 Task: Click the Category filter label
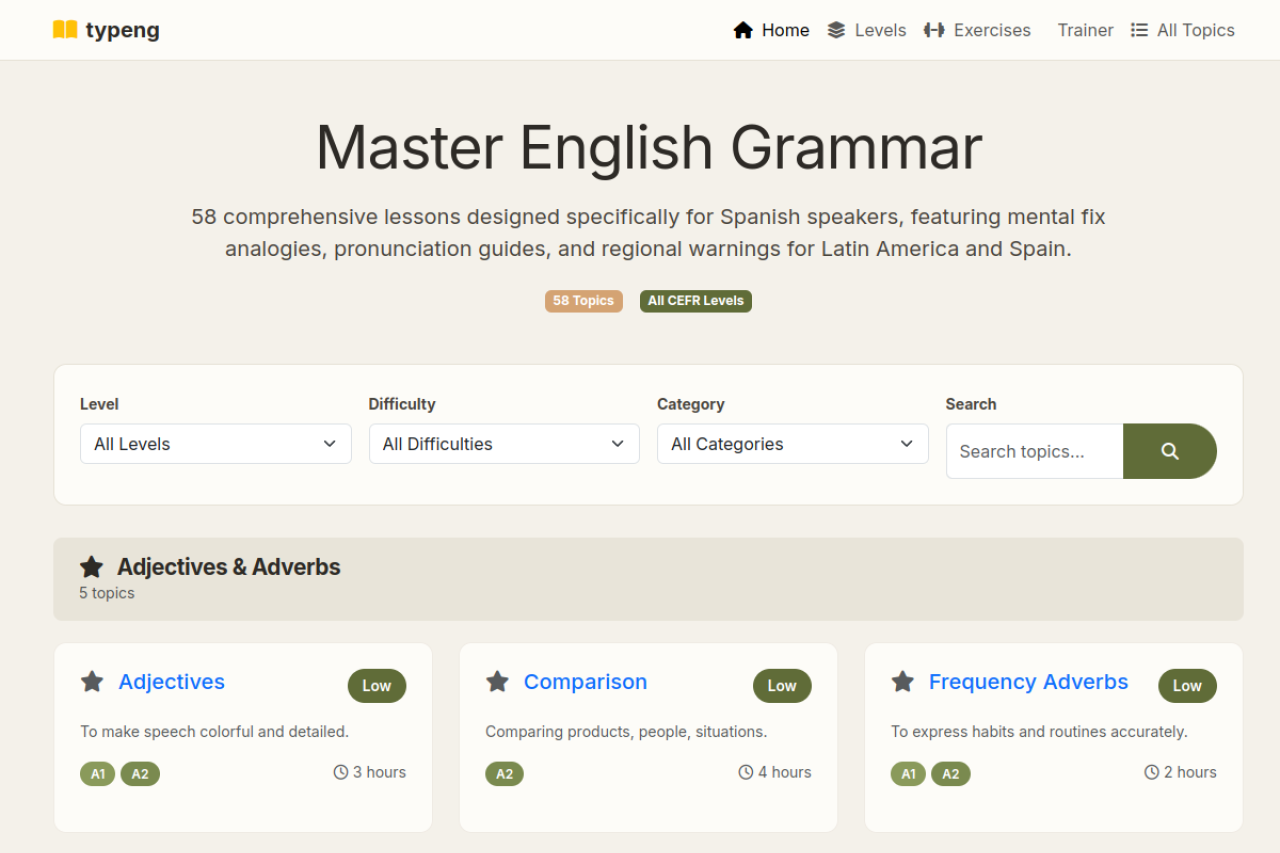coord(691,404)
